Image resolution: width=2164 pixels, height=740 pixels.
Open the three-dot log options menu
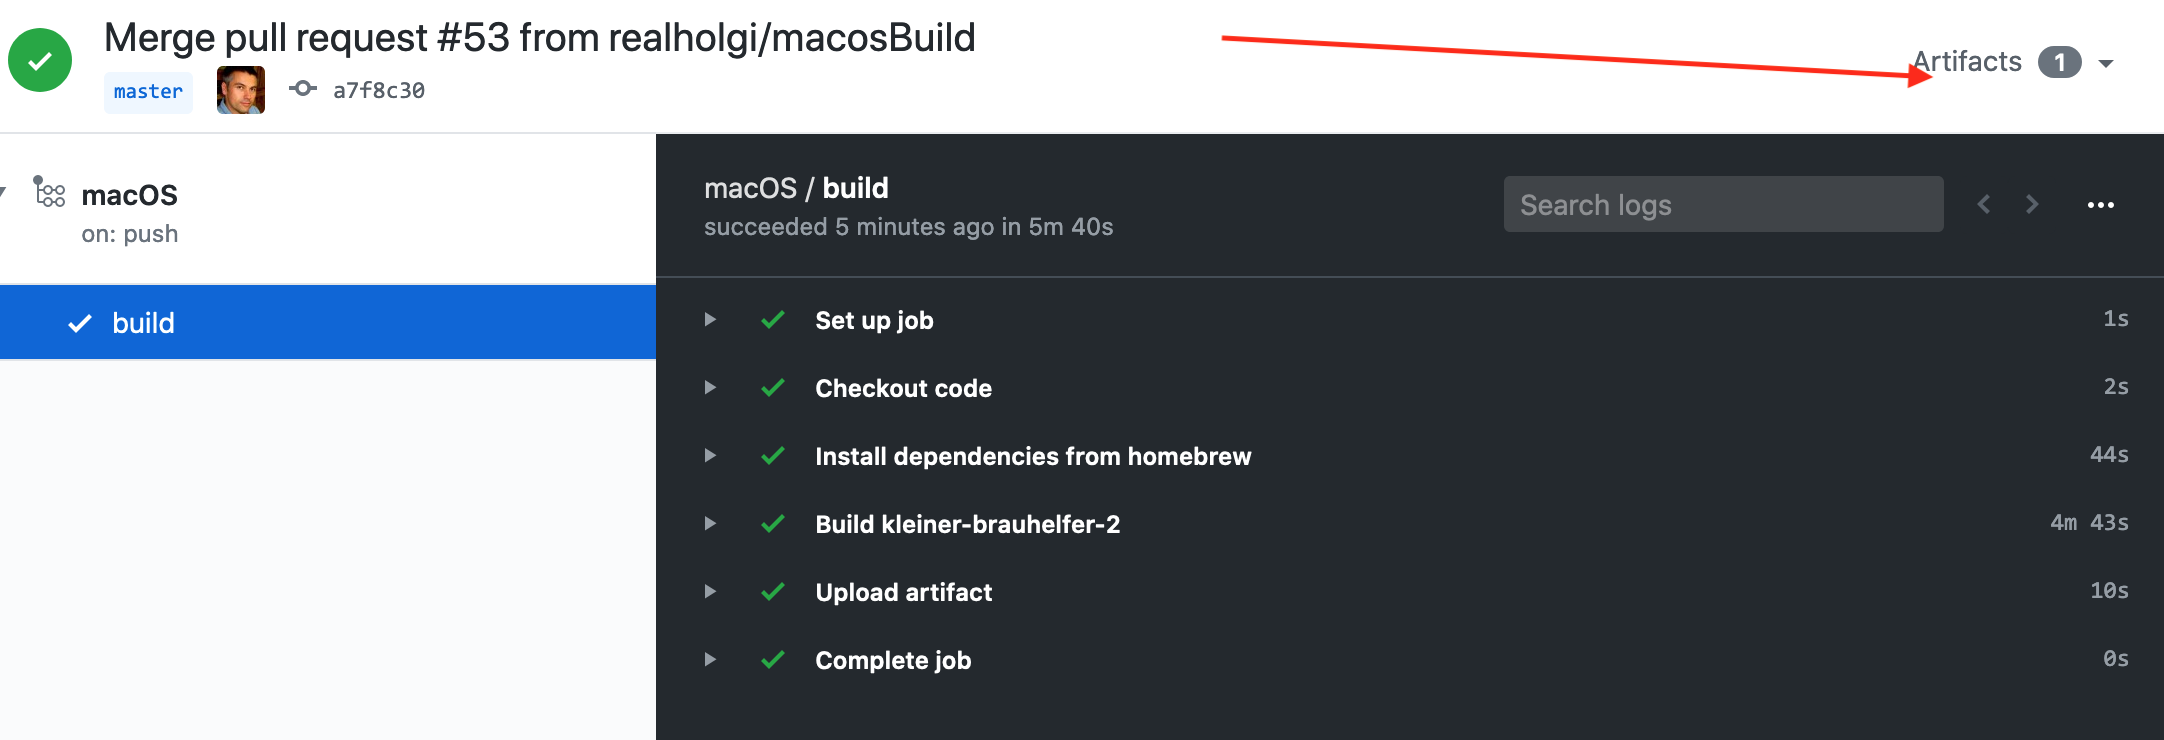(2101, 205)
